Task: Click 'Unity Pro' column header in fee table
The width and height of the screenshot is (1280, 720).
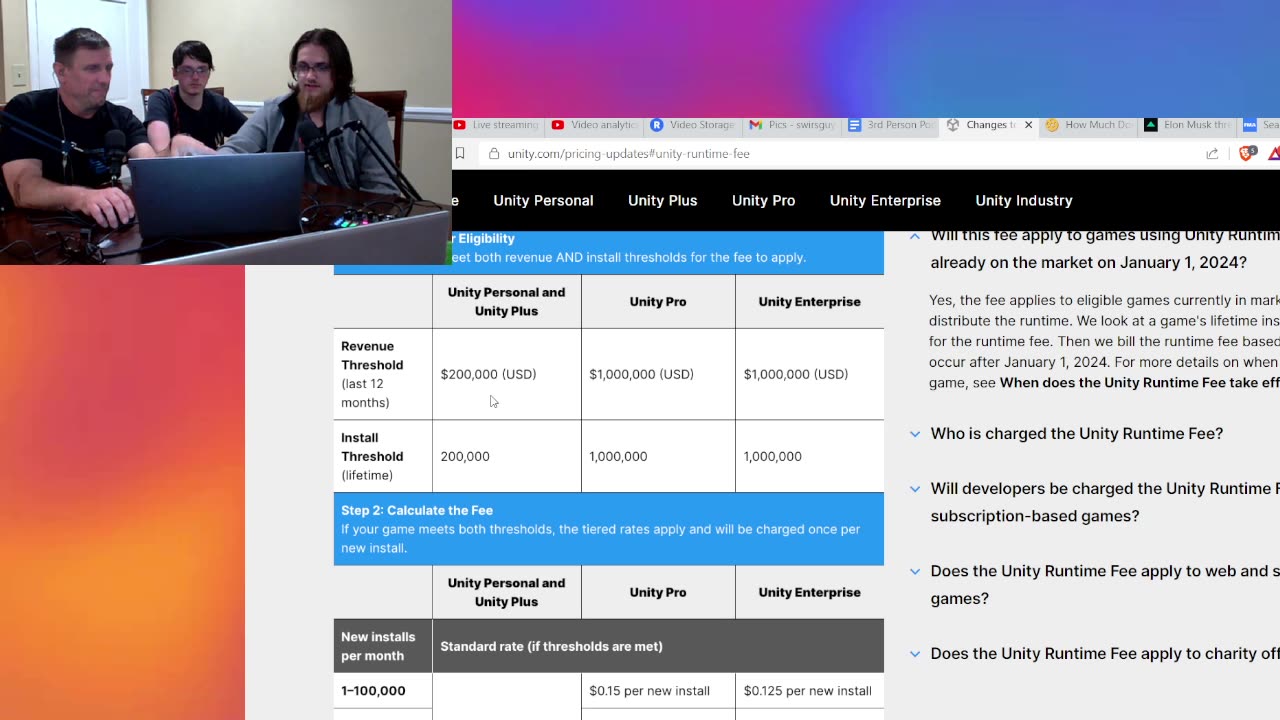Action: 658,592
